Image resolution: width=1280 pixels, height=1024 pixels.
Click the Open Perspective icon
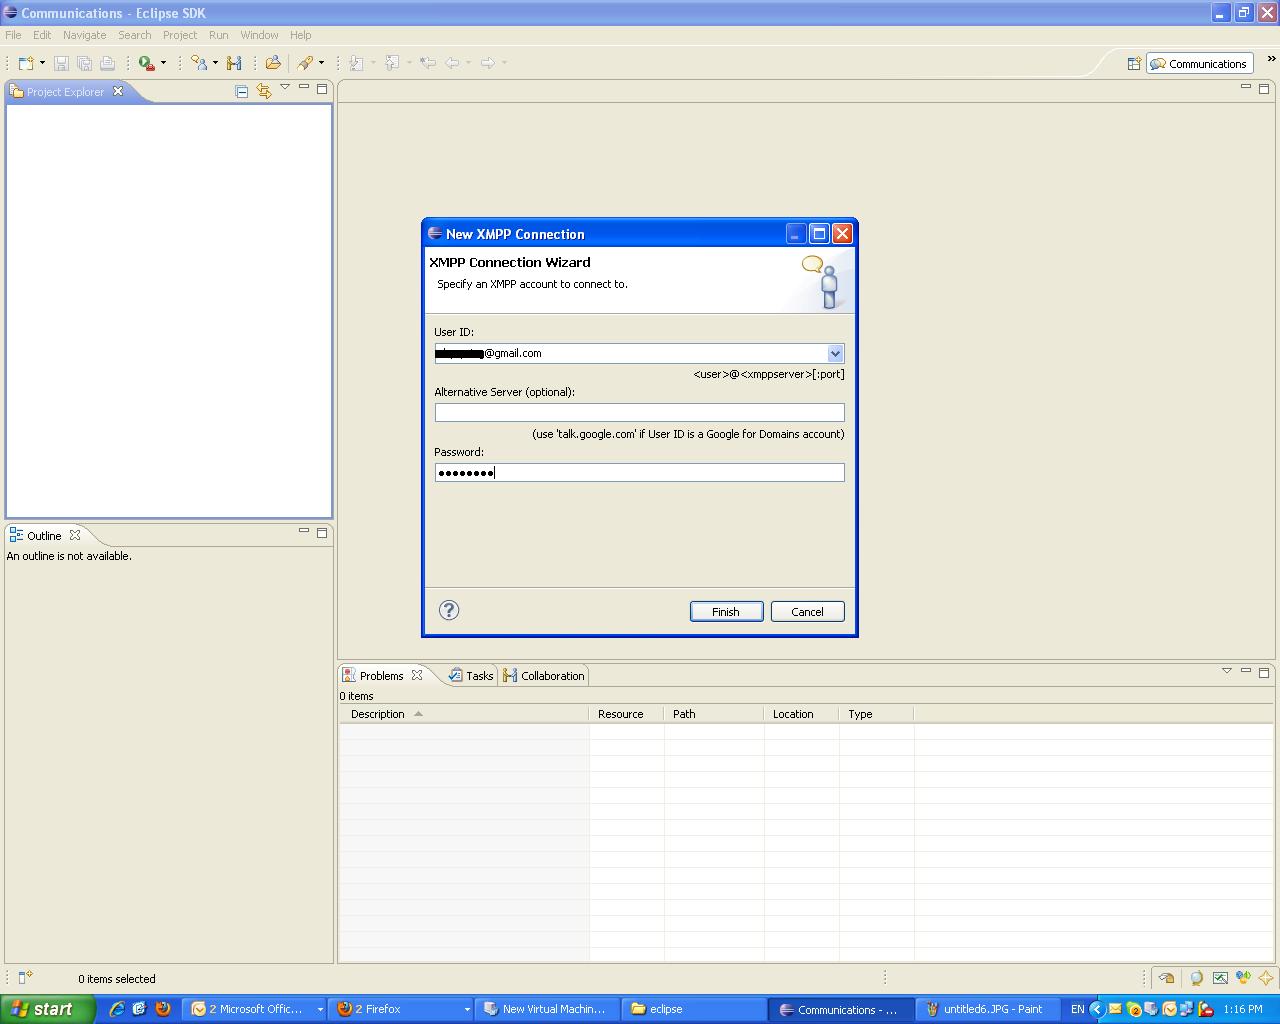pyautogui.click(x=1134, y=64)
